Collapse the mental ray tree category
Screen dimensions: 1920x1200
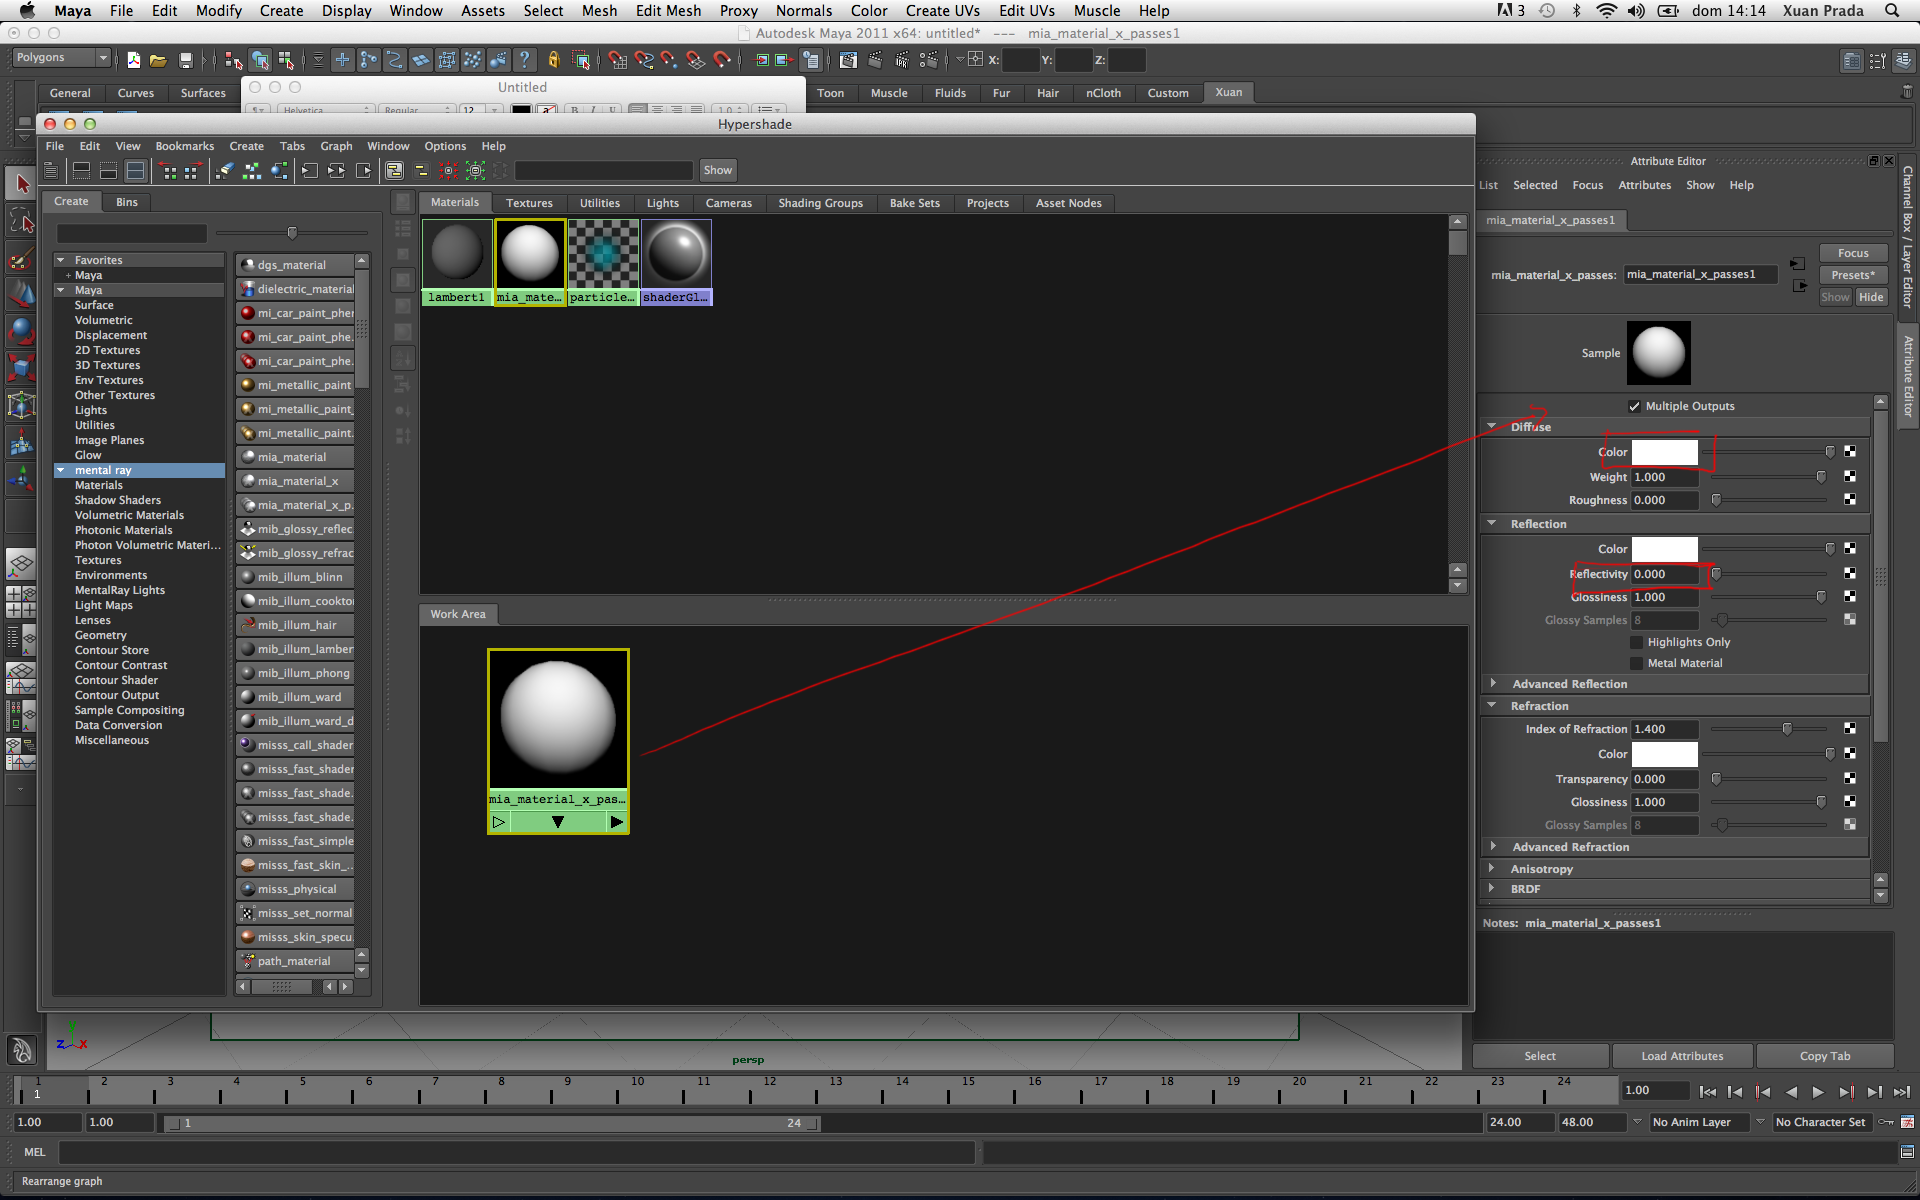click(x=61, y=470)
